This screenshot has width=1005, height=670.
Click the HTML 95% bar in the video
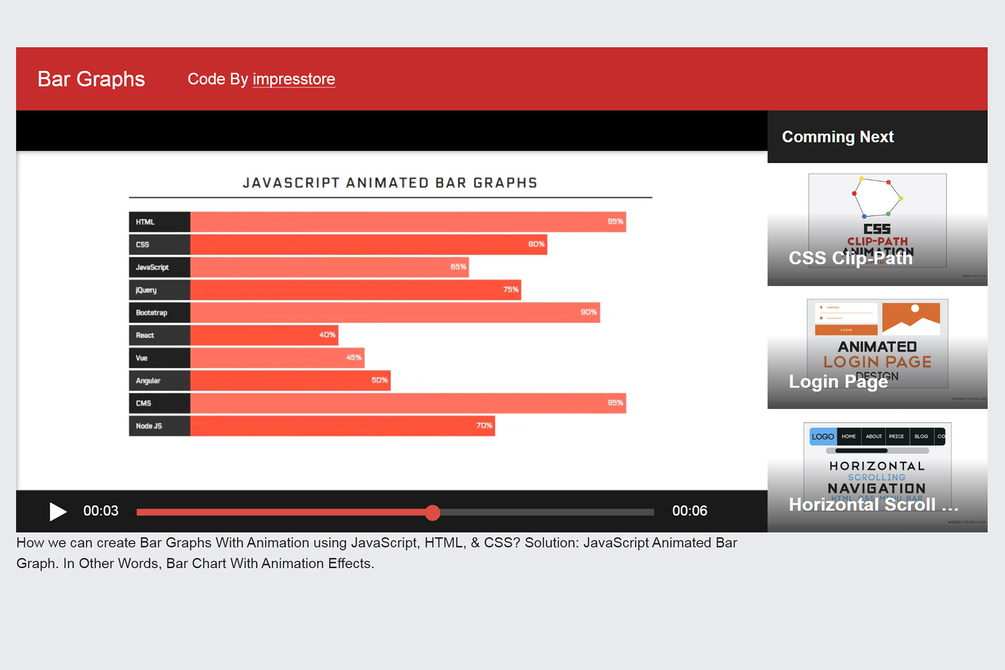tap(408, 222)
